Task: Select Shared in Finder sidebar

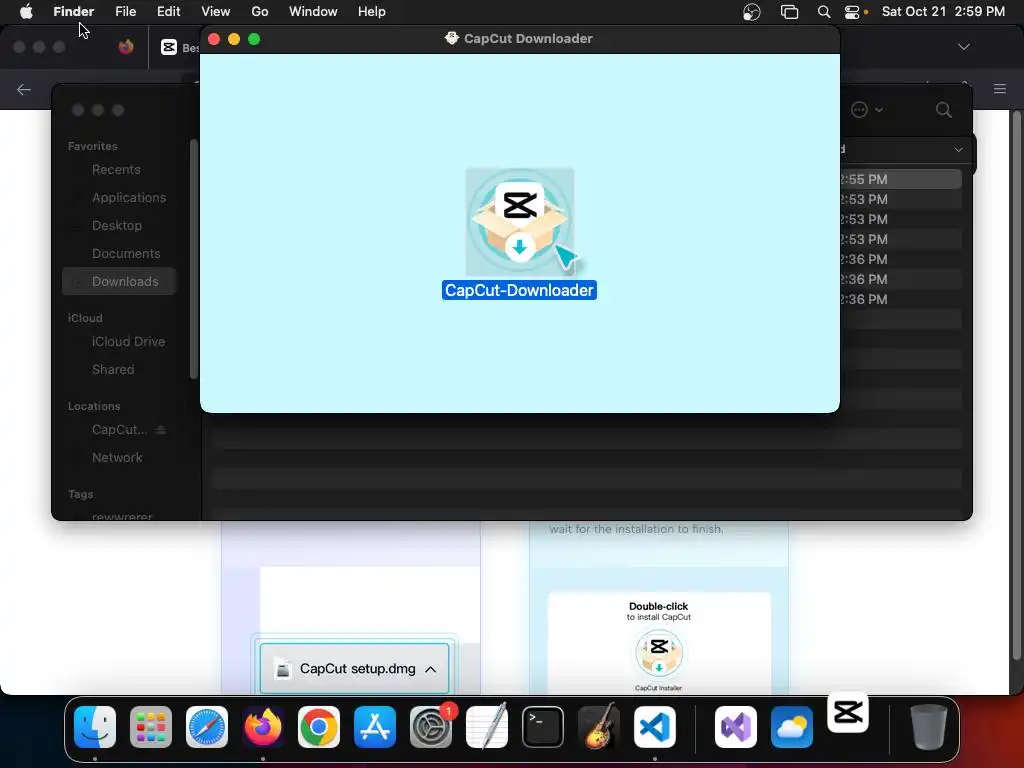Action: coord(113,370)
